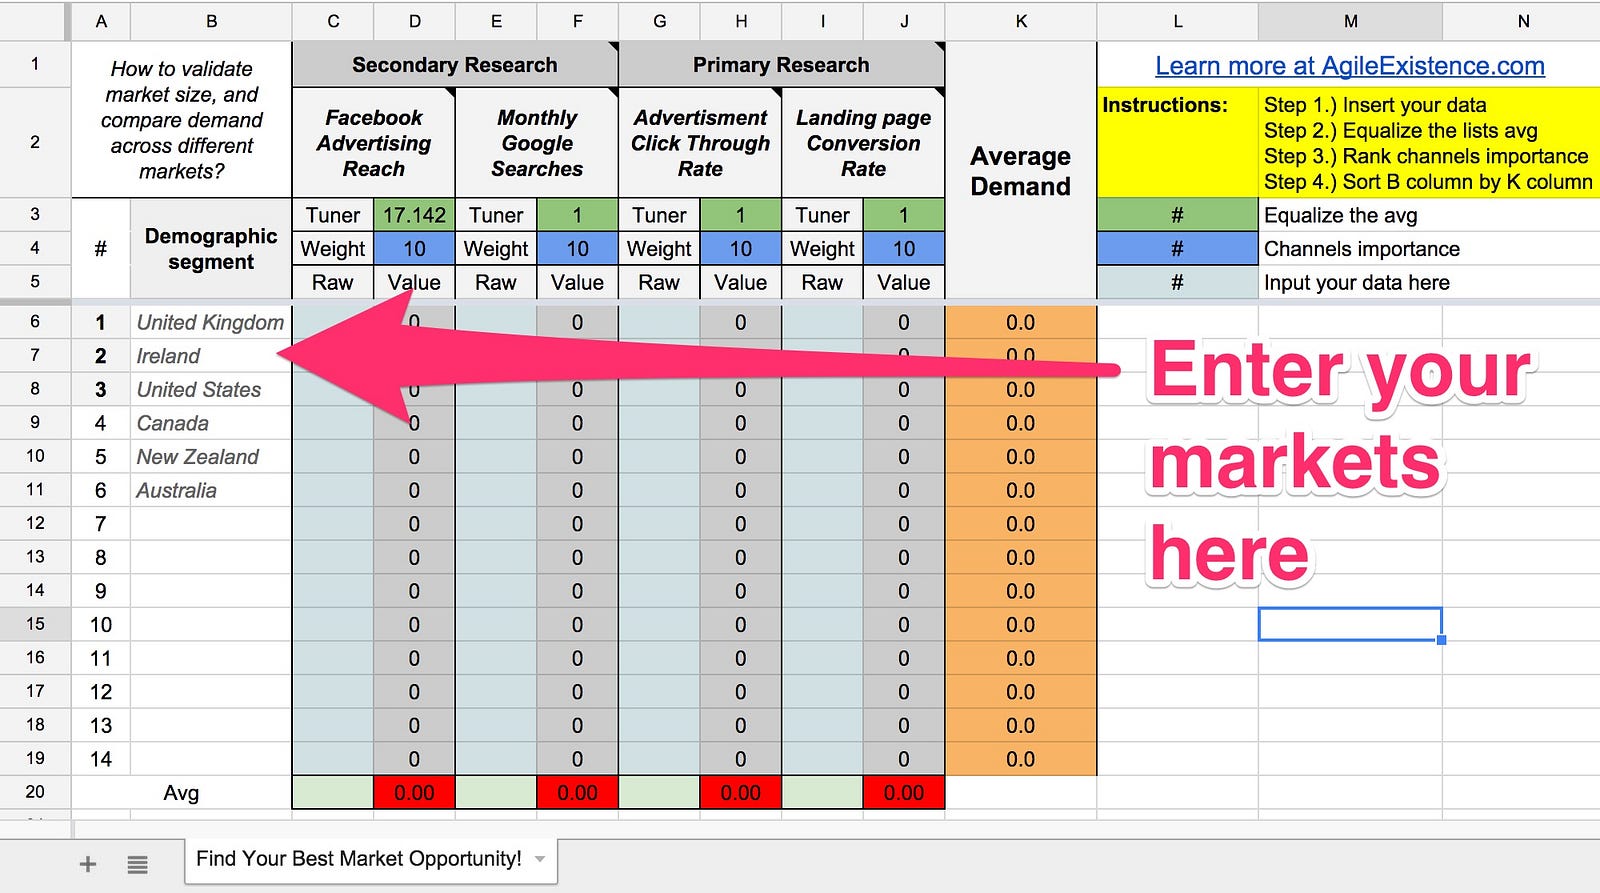Viewport: 1600px width, 893px height.
Task: Expand the sheet tab dropdown arrow
Action: click(x=541, y=859)
